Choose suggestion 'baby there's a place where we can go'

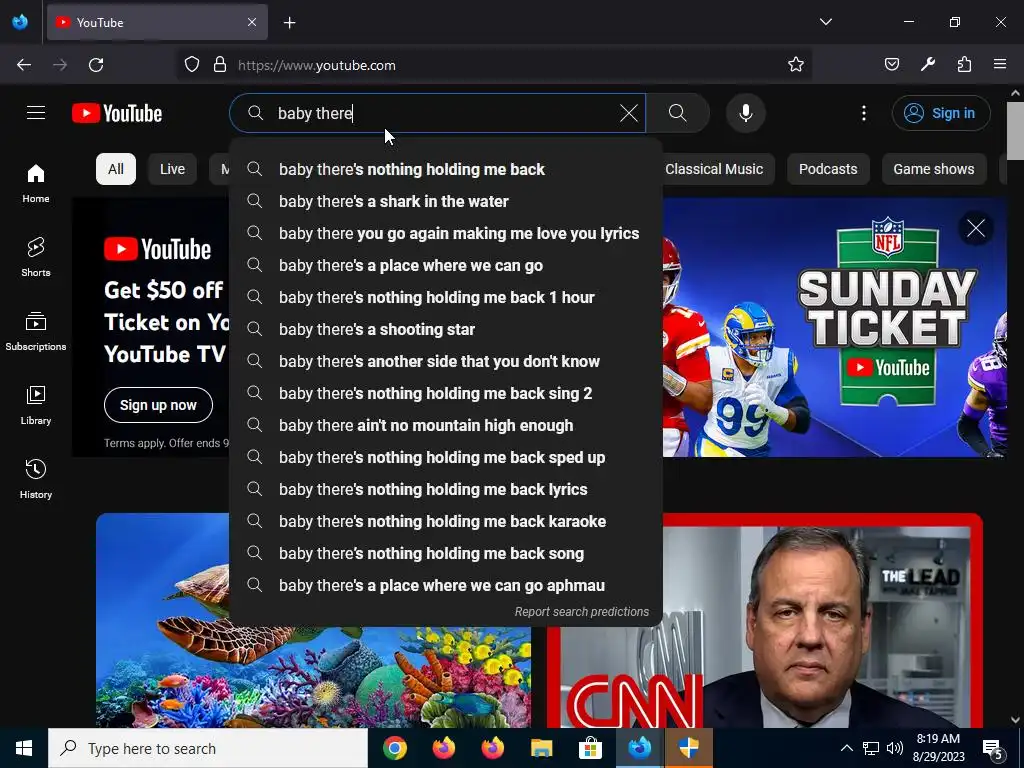[x=446, y=265]
